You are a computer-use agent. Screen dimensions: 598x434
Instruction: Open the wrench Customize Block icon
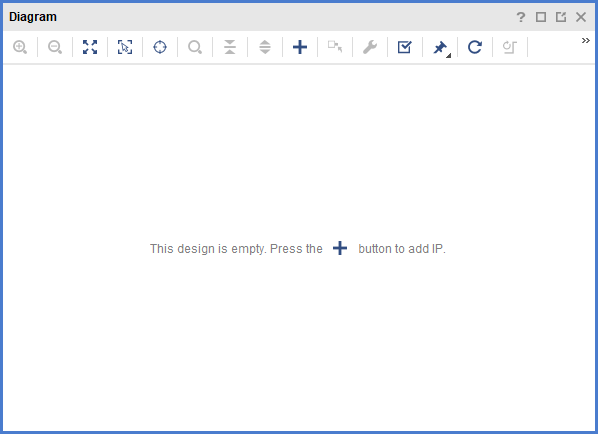(x=370, y=47)
